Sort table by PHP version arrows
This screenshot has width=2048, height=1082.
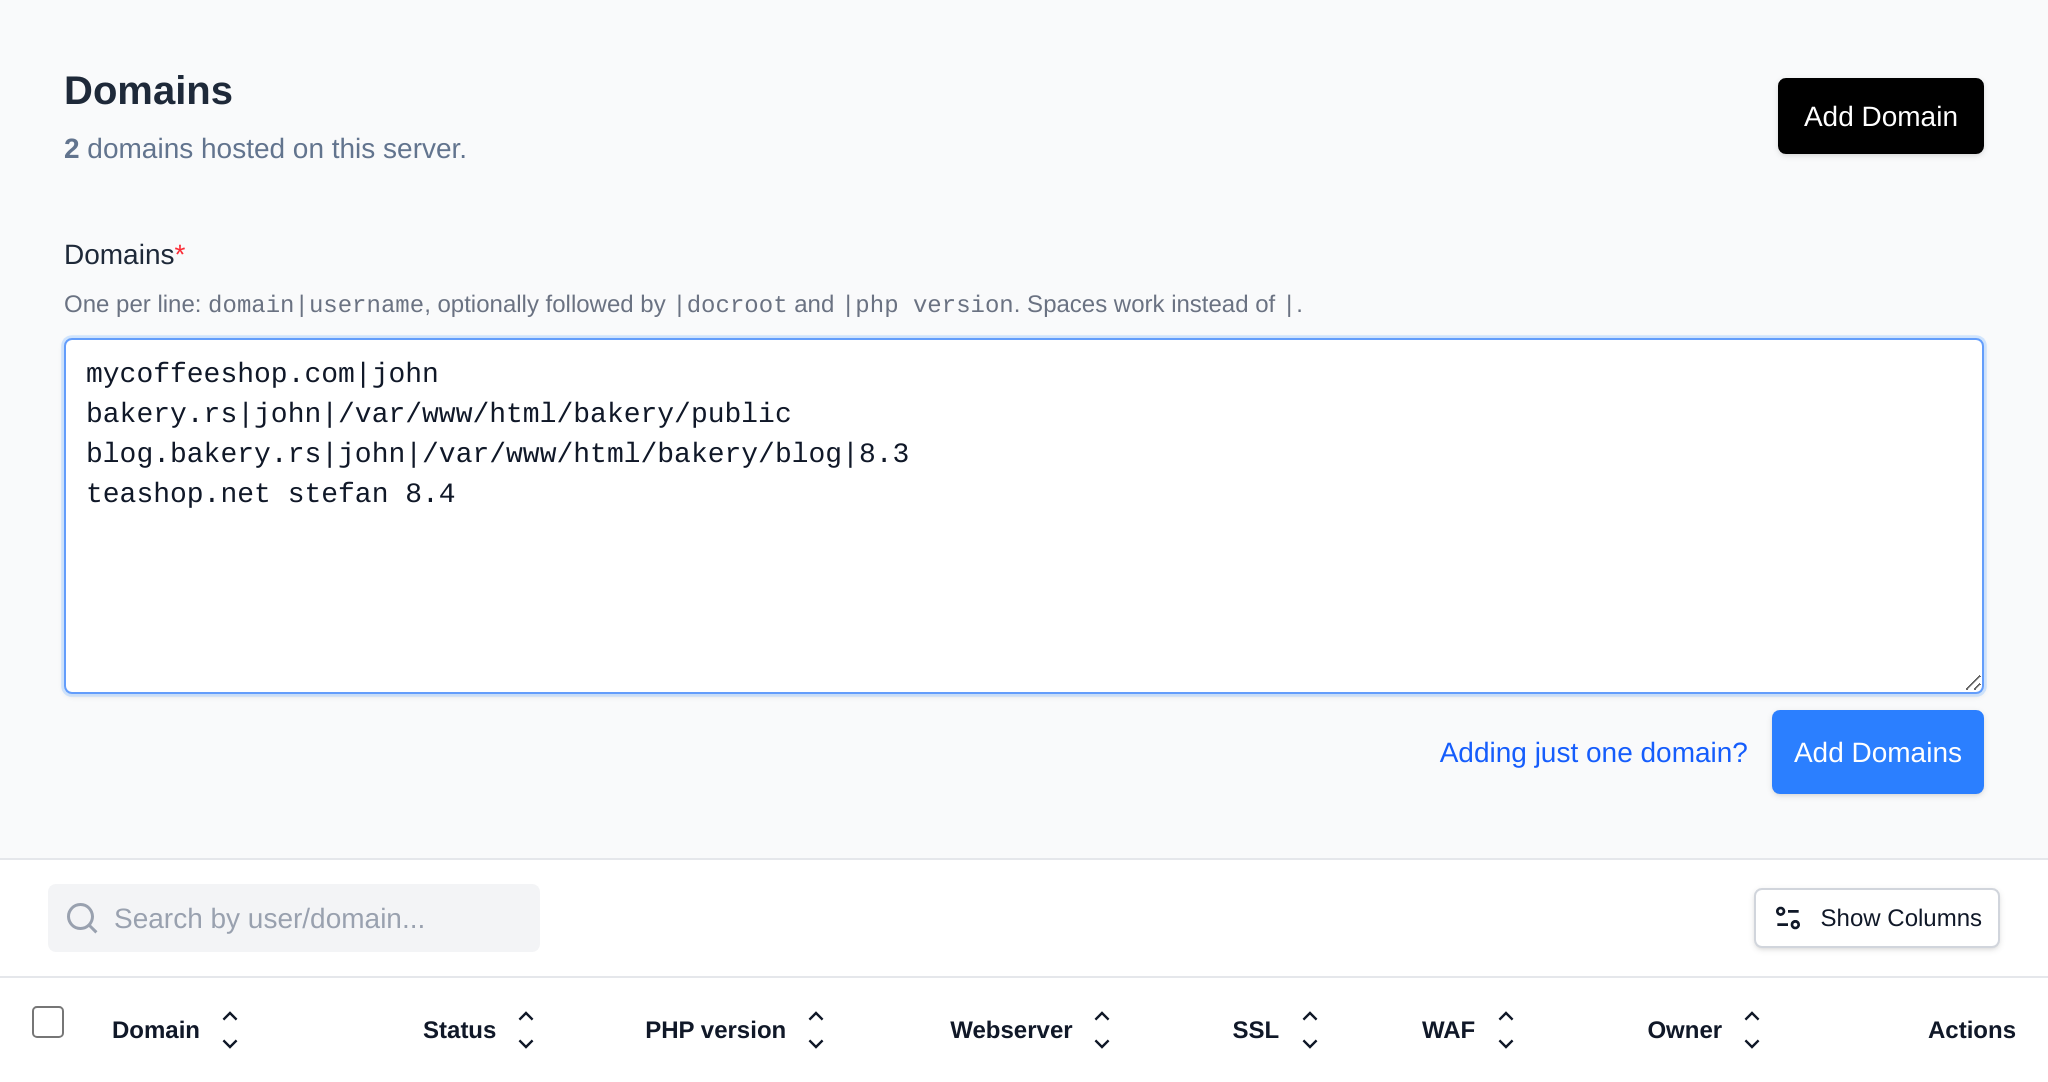816,1030
